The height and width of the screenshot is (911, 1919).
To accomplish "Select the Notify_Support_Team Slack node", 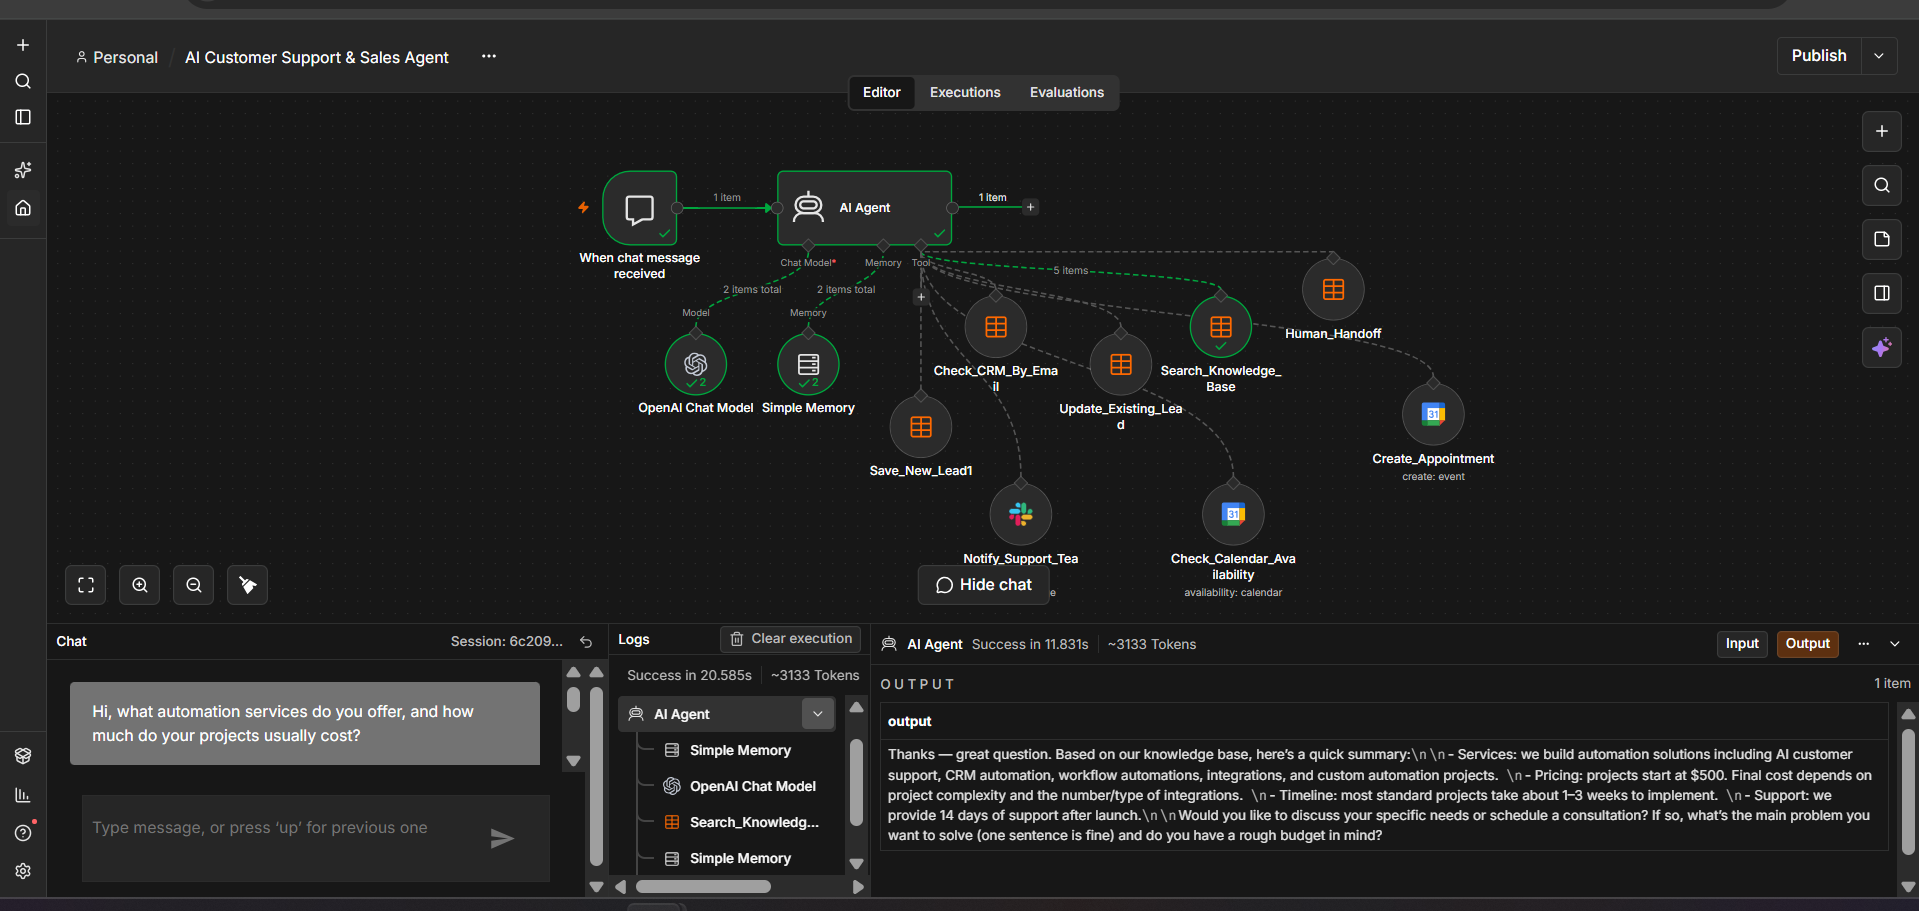I will click(x=1020, y=515).
